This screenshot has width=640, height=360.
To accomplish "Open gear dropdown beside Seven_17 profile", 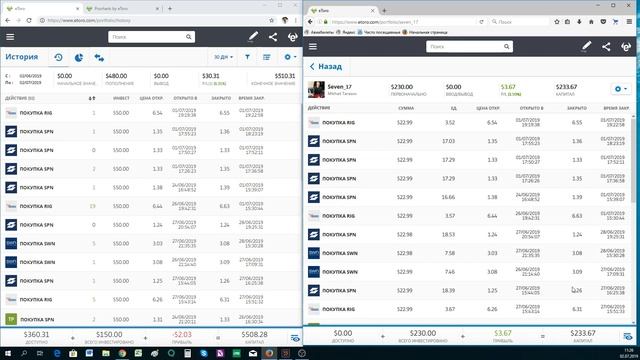I will [x=621, y=89].
